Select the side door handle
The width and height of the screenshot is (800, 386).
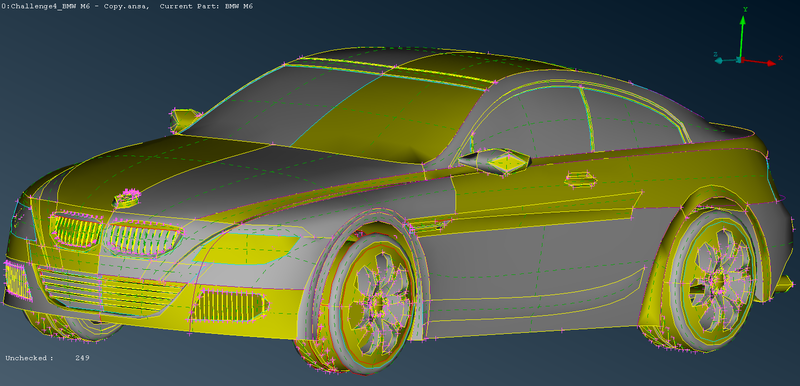[x=581, y=178]
